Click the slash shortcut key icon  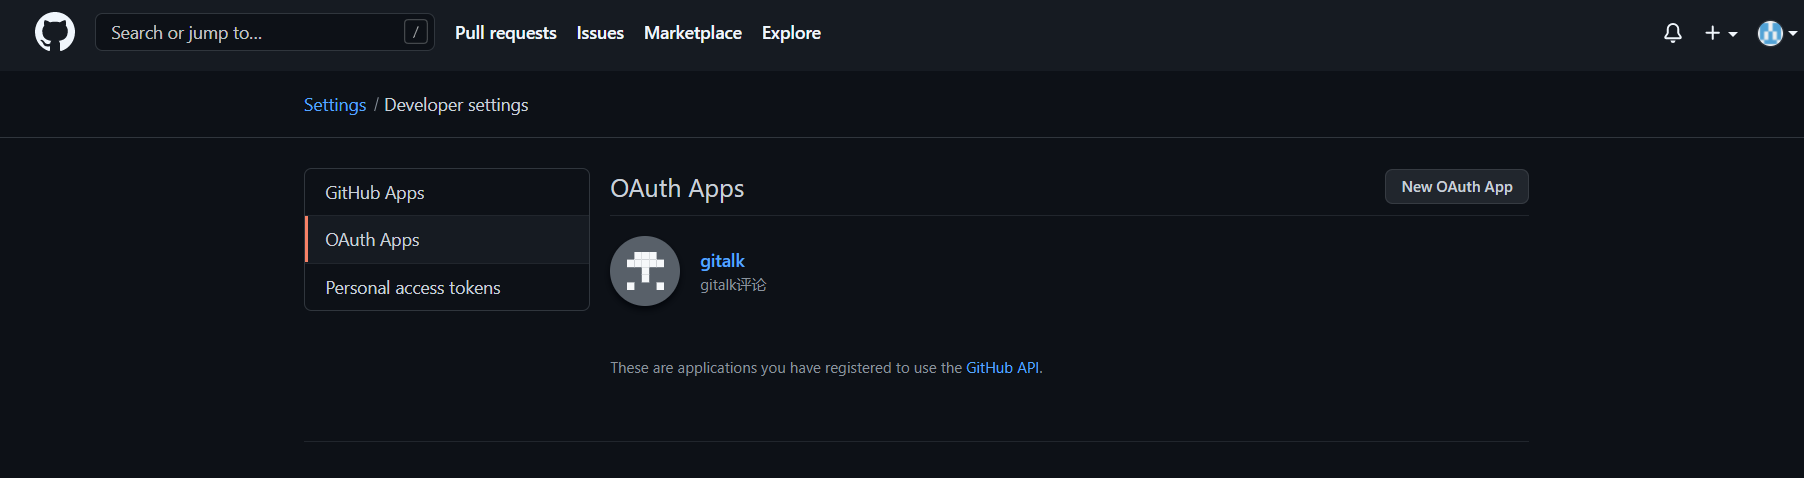tap(416, 33)
